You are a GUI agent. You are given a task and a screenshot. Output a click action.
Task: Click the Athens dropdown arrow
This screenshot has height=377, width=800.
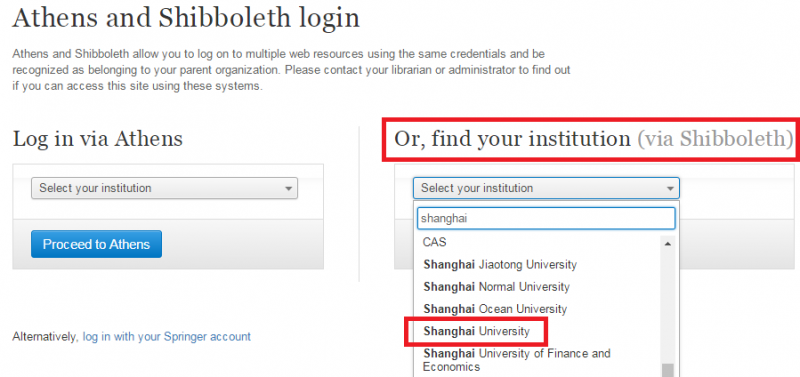[289, 189]
